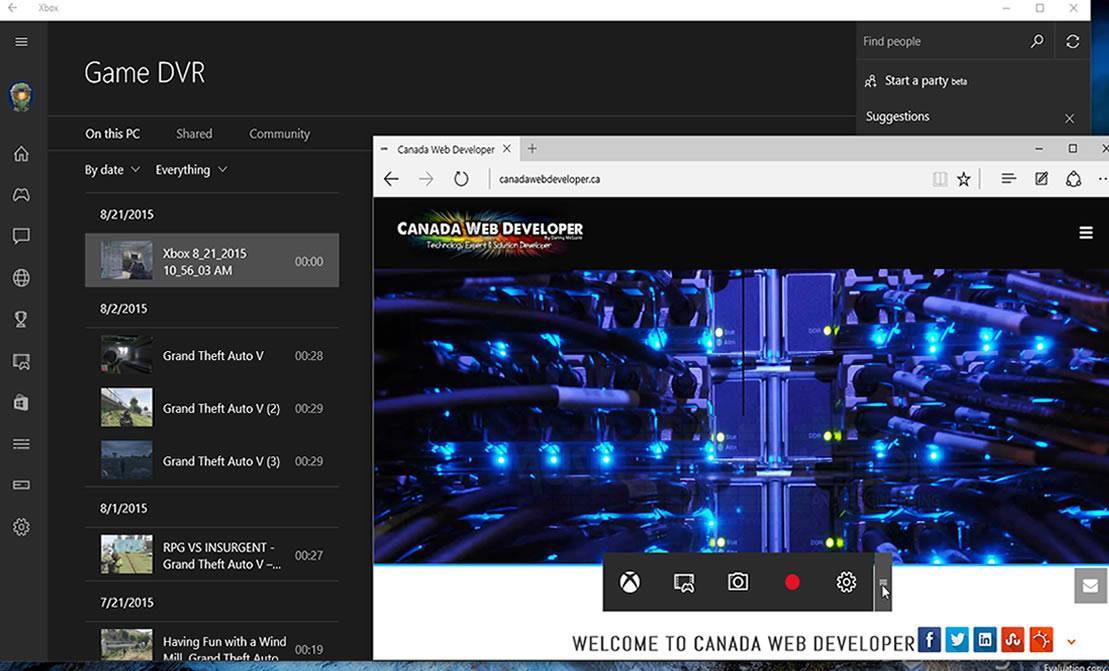The width and height of the screenshot is (1109, 671).
Task: Click the orange share icon on webpage
Action: (1041, 639)
